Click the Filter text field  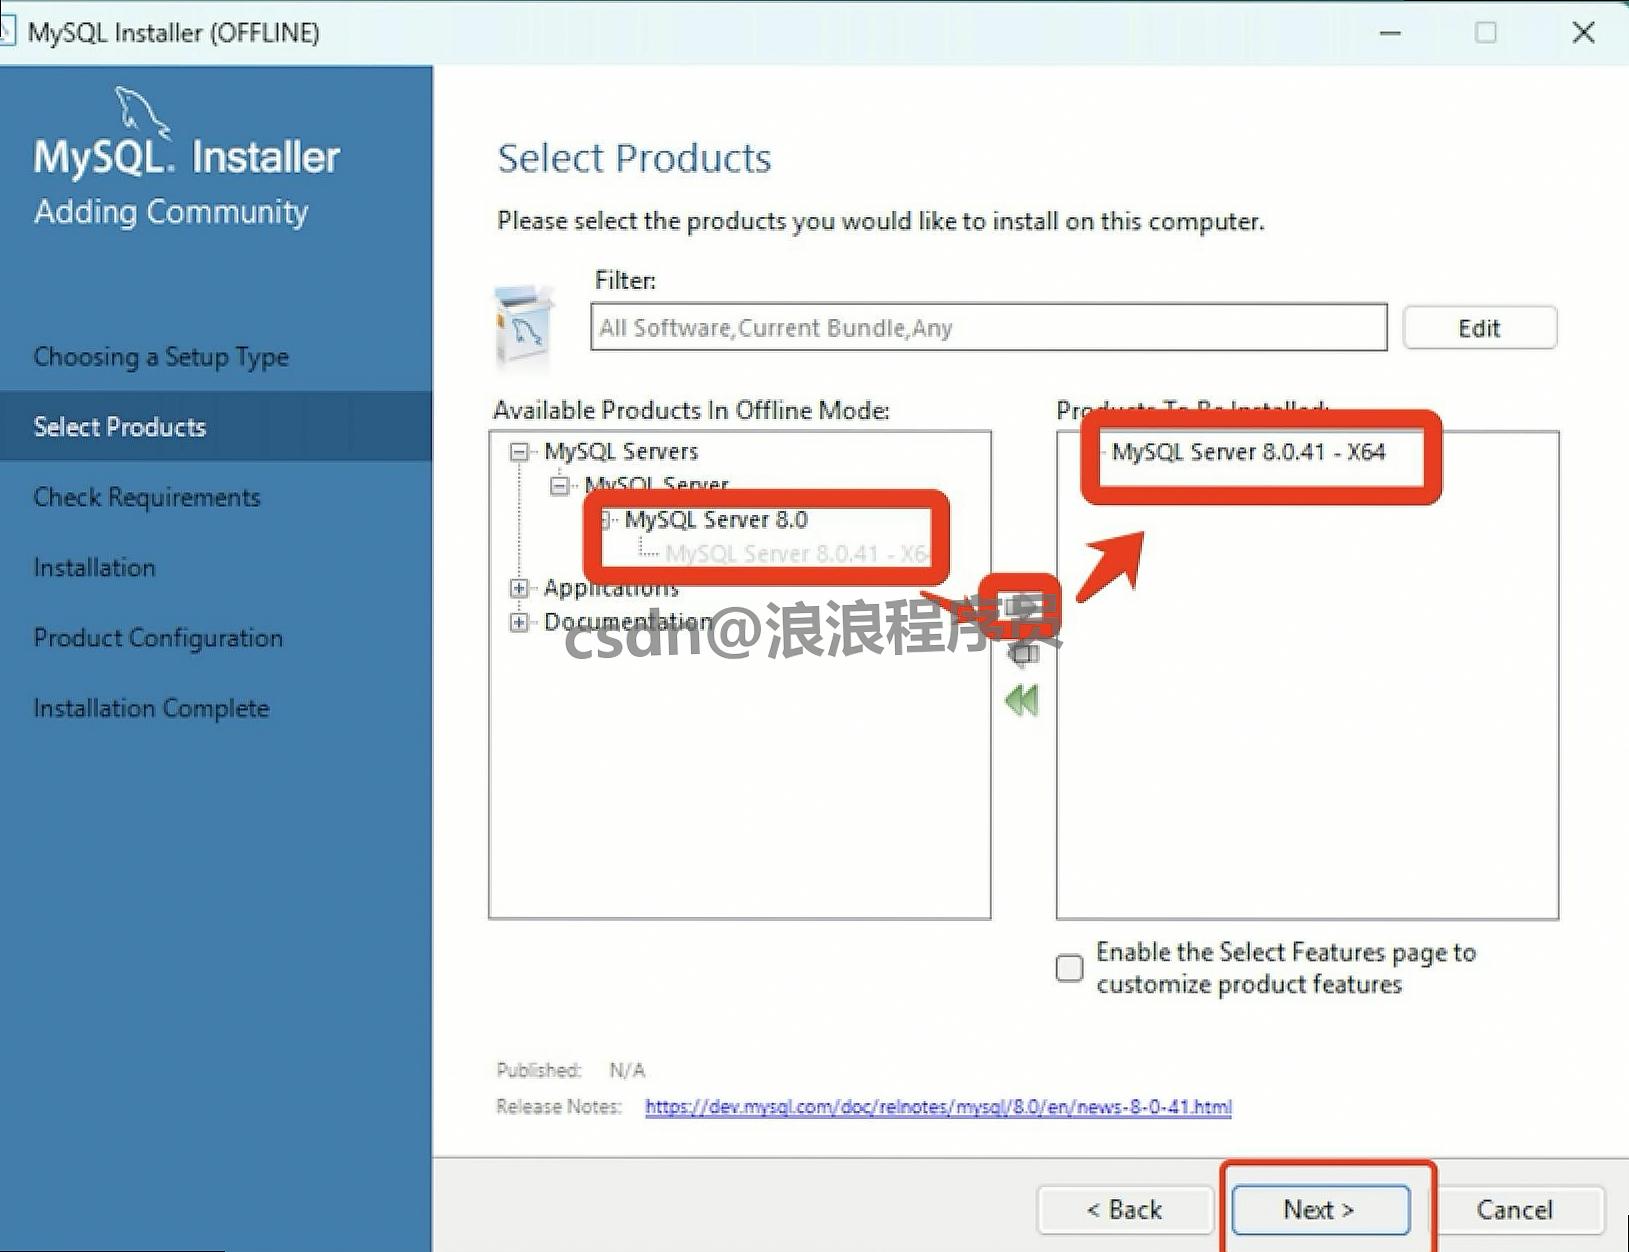989,327
